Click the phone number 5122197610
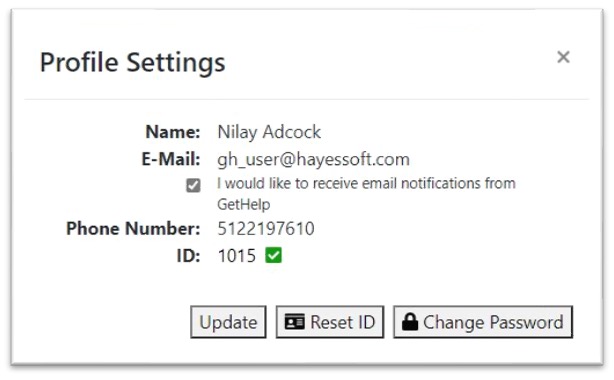This screenshot has width=614, height=380. point(266,228)
